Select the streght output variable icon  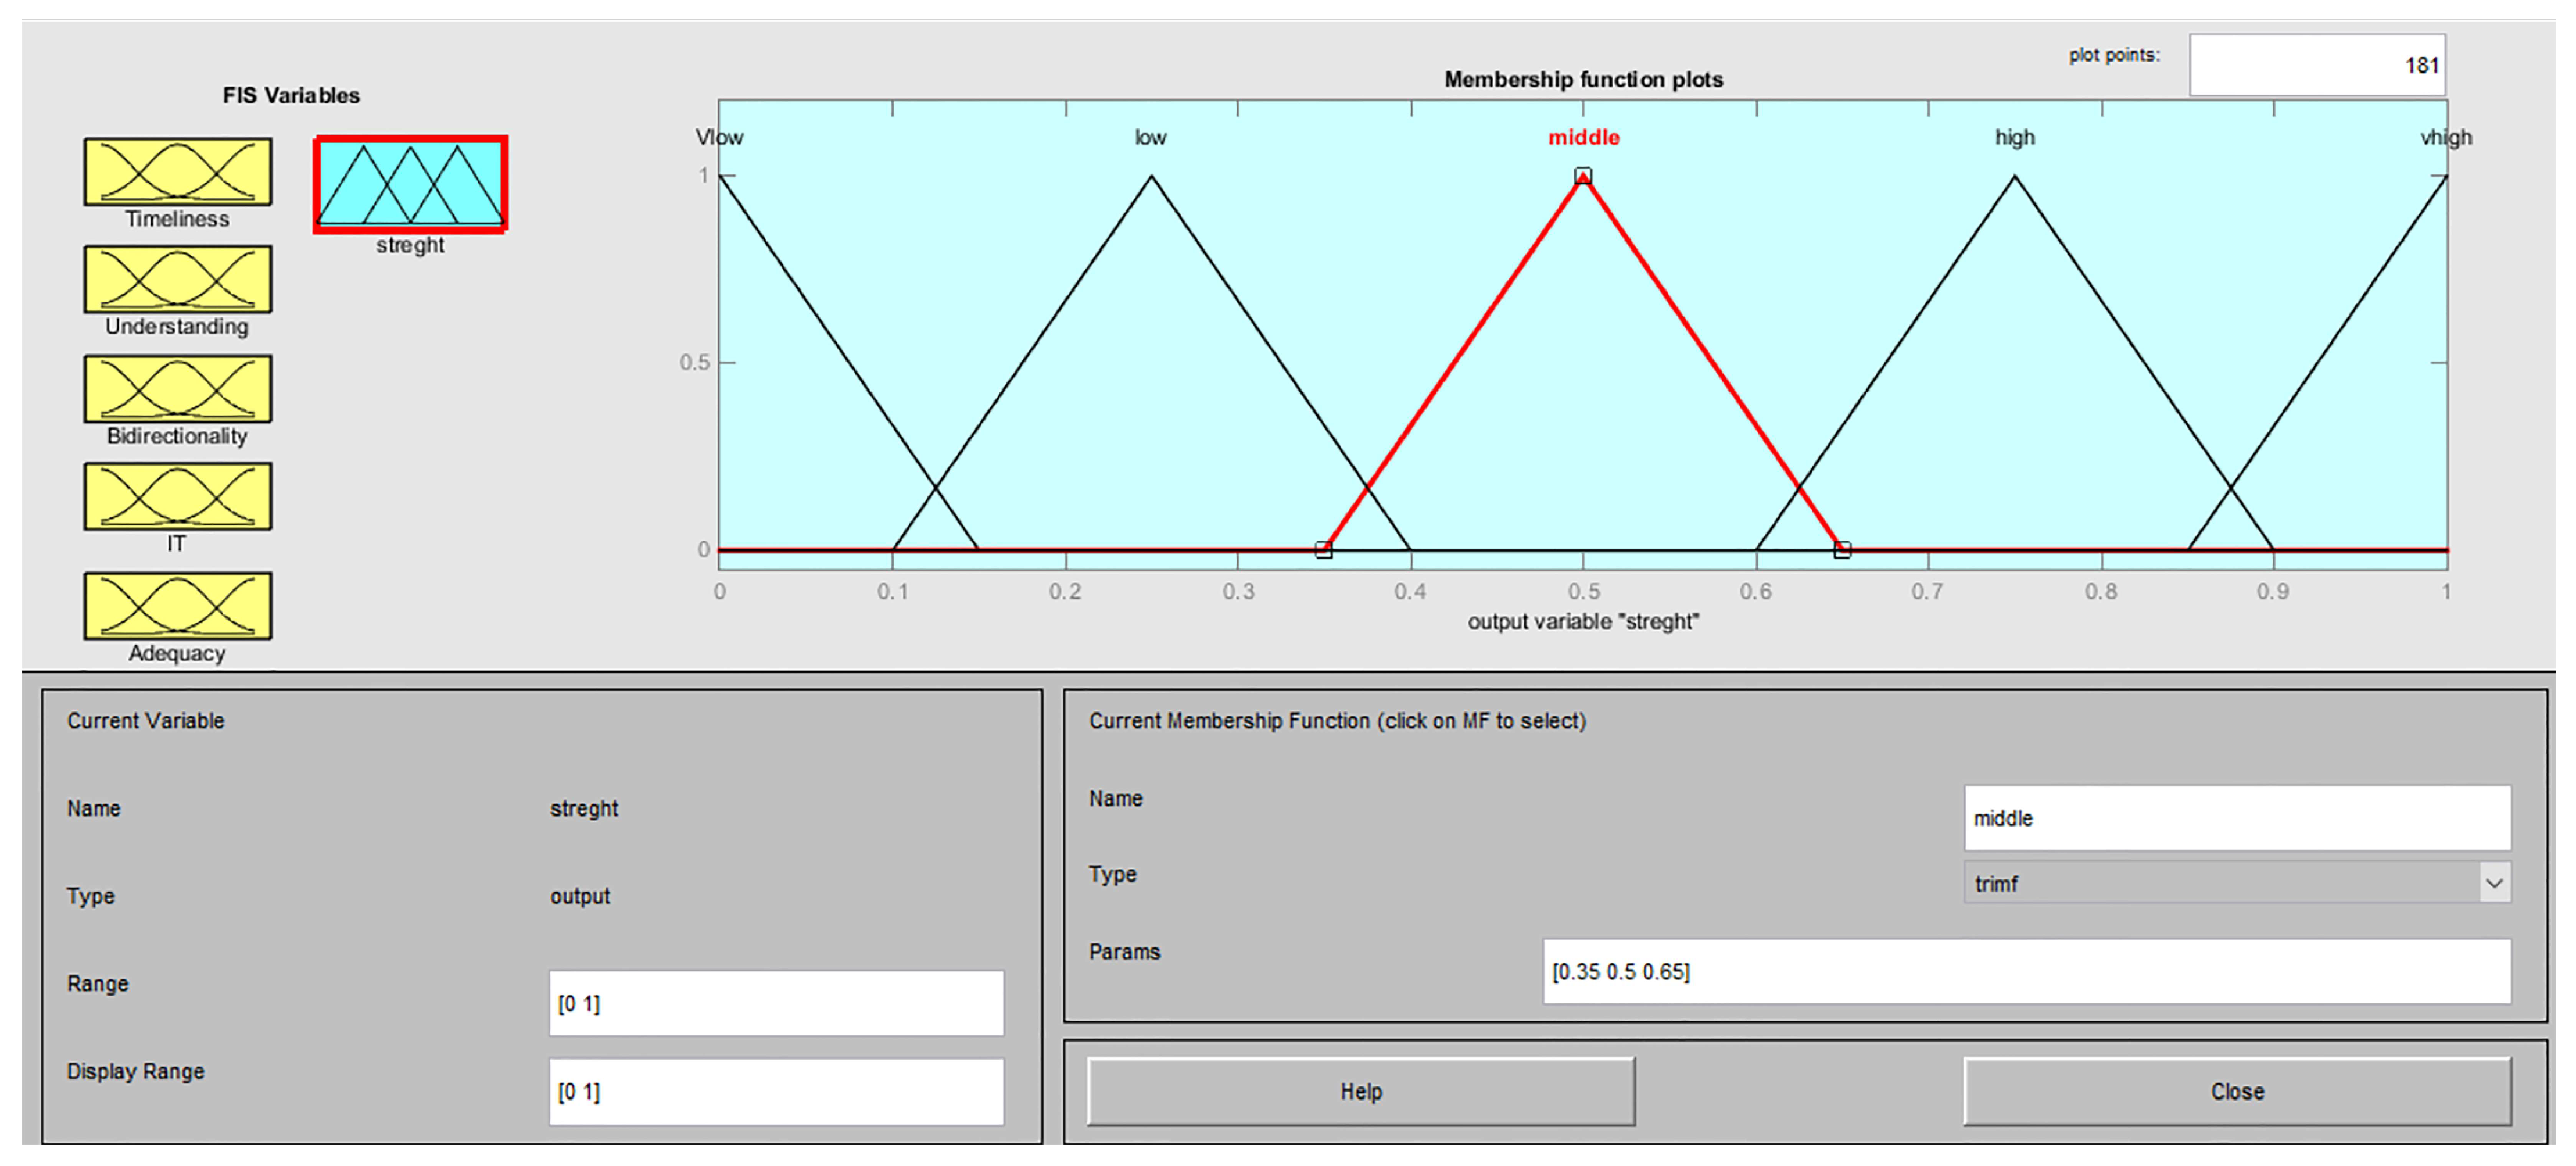410,184
